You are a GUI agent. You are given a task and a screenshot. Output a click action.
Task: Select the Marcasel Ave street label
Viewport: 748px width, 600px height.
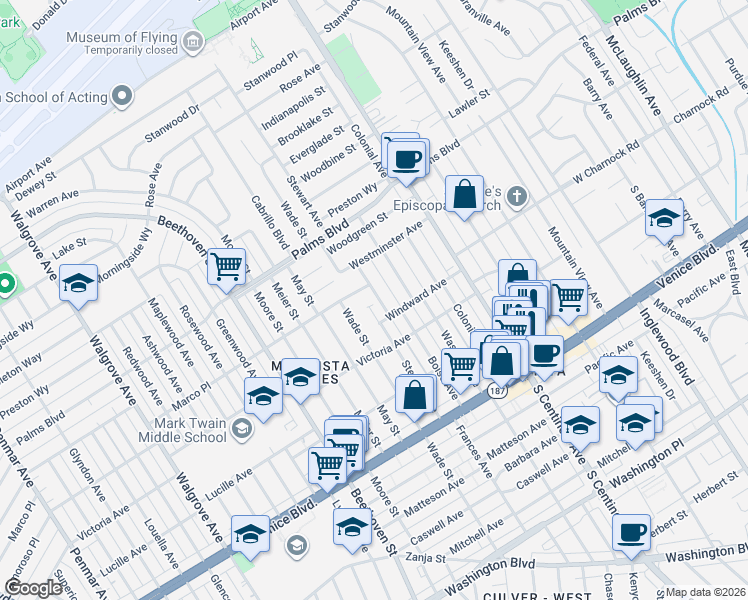point(681,321)
